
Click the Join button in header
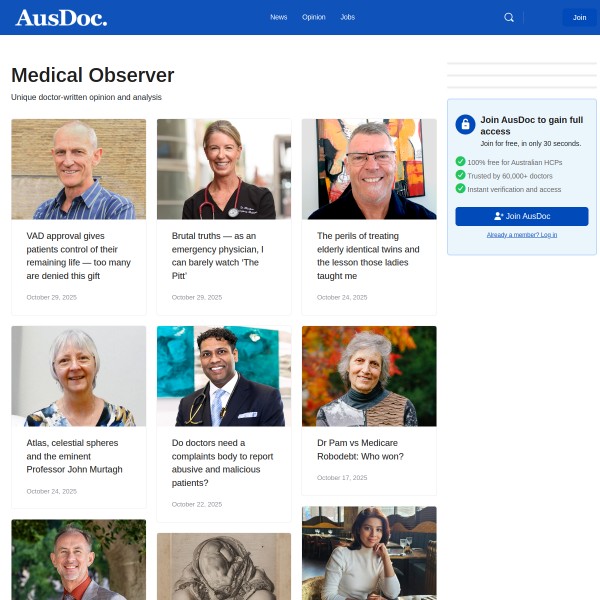pyautogui.click(x=579, y=18)
